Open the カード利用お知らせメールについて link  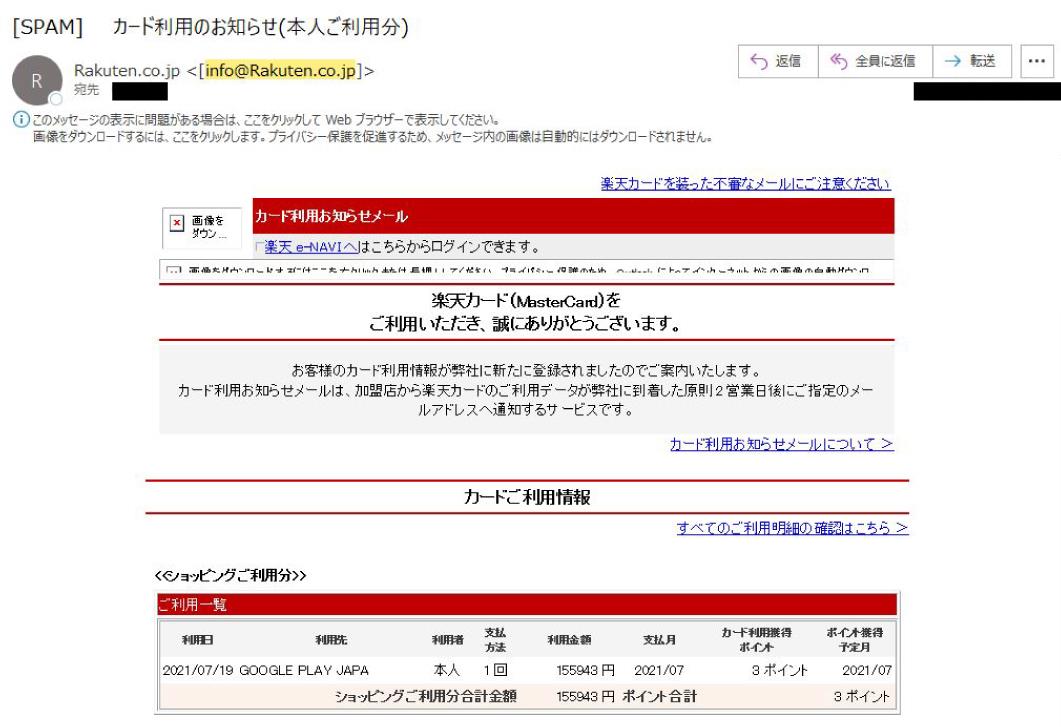[782, 444]
